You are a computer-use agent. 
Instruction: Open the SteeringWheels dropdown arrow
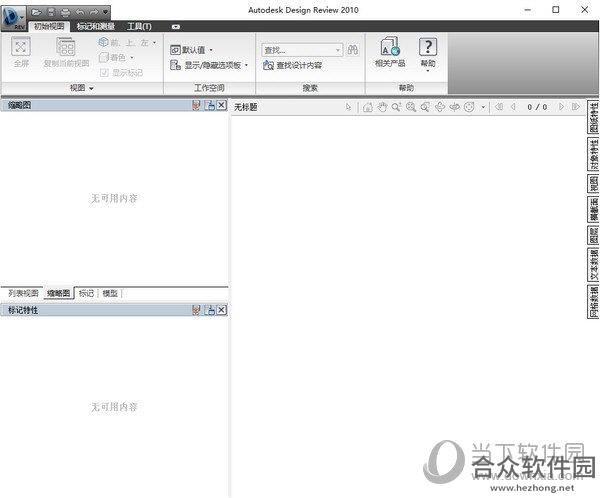(483, 107)
